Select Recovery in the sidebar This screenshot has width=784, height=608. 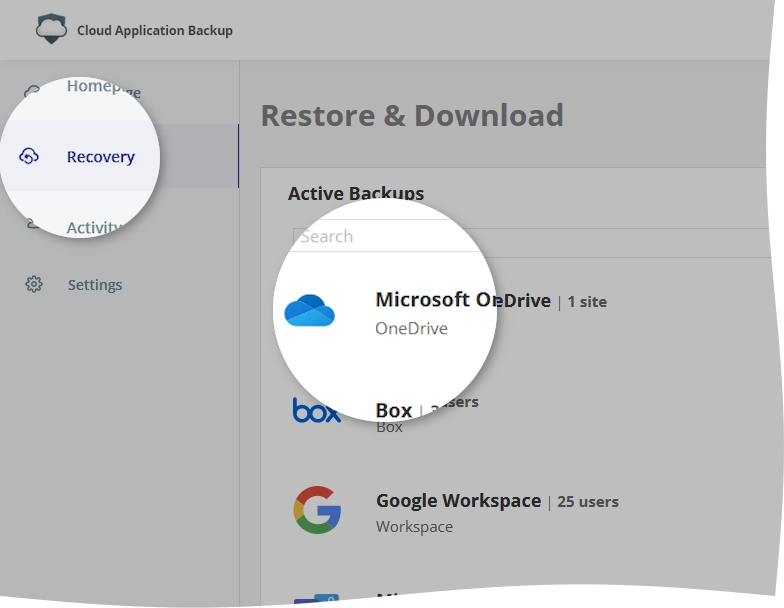(100, 156)
